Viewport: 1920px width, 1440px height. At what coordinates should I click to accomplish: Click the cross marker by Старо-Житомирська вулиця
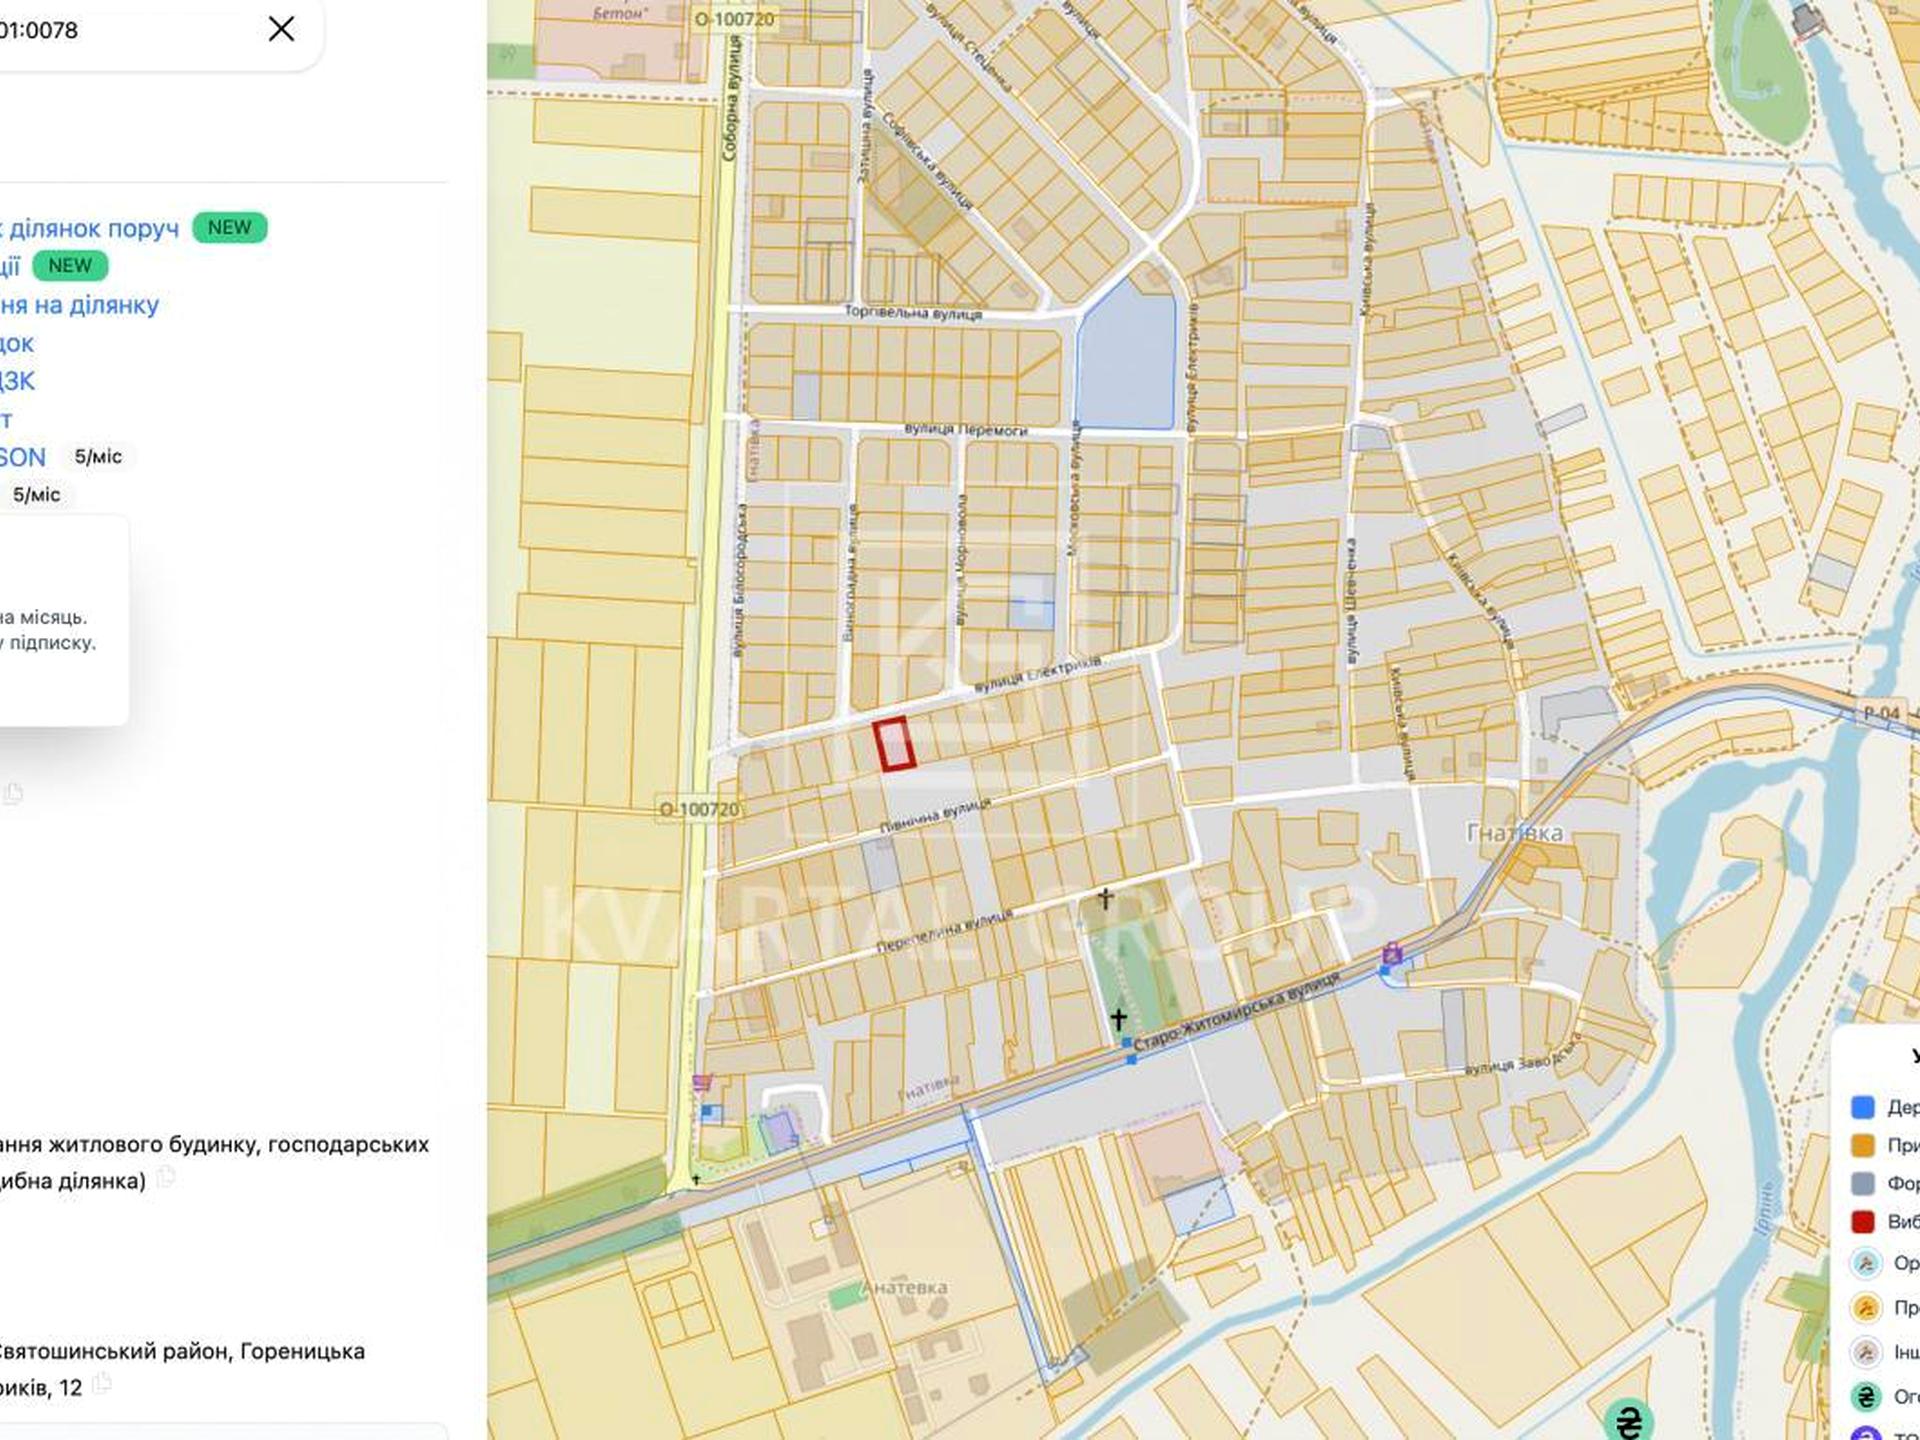pyautogui.click(x=1119, y=1019)
